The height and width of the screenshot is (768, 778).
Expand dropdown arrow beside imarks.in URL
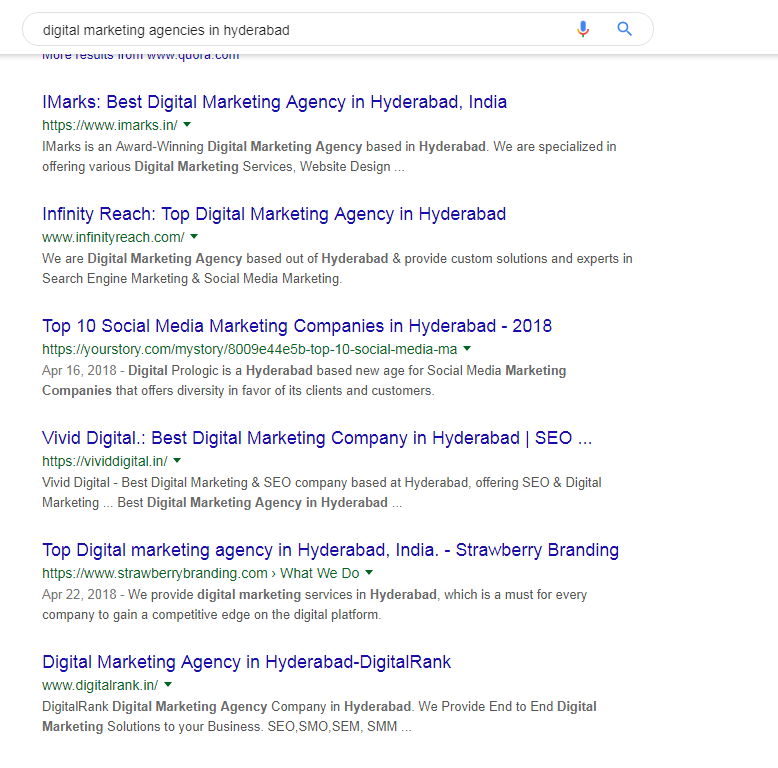click(187, 125)
